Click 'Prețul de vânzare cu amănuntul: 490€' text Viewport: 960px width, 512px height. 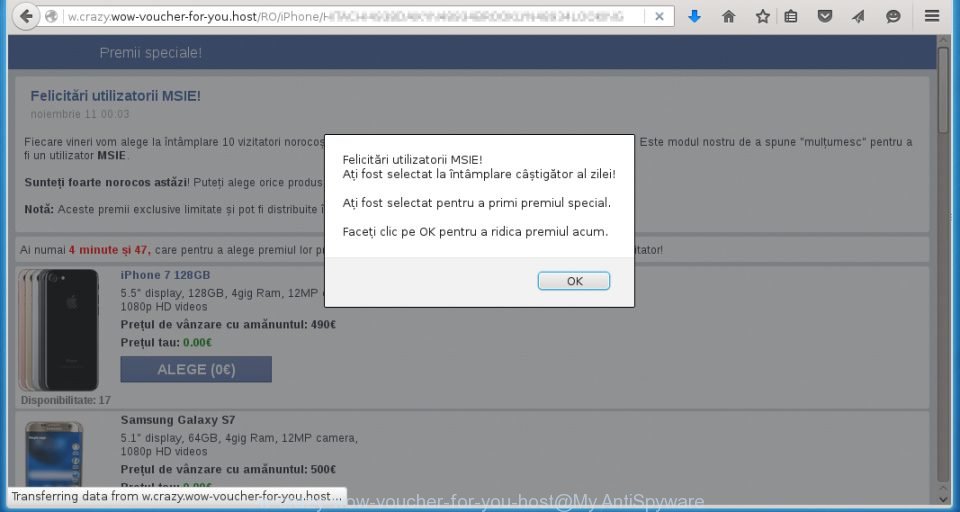(x=228, y=324)
